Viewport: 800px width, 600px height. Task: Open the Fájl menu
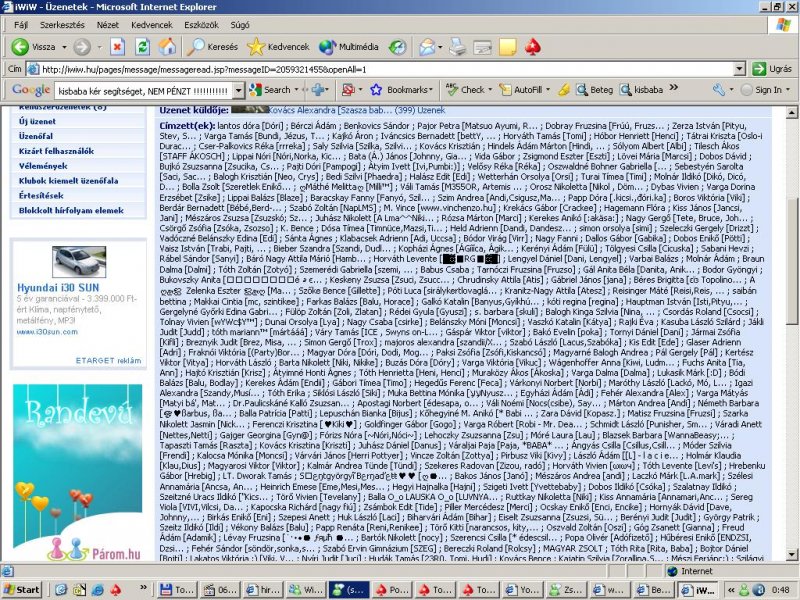(x=21, y=25)
